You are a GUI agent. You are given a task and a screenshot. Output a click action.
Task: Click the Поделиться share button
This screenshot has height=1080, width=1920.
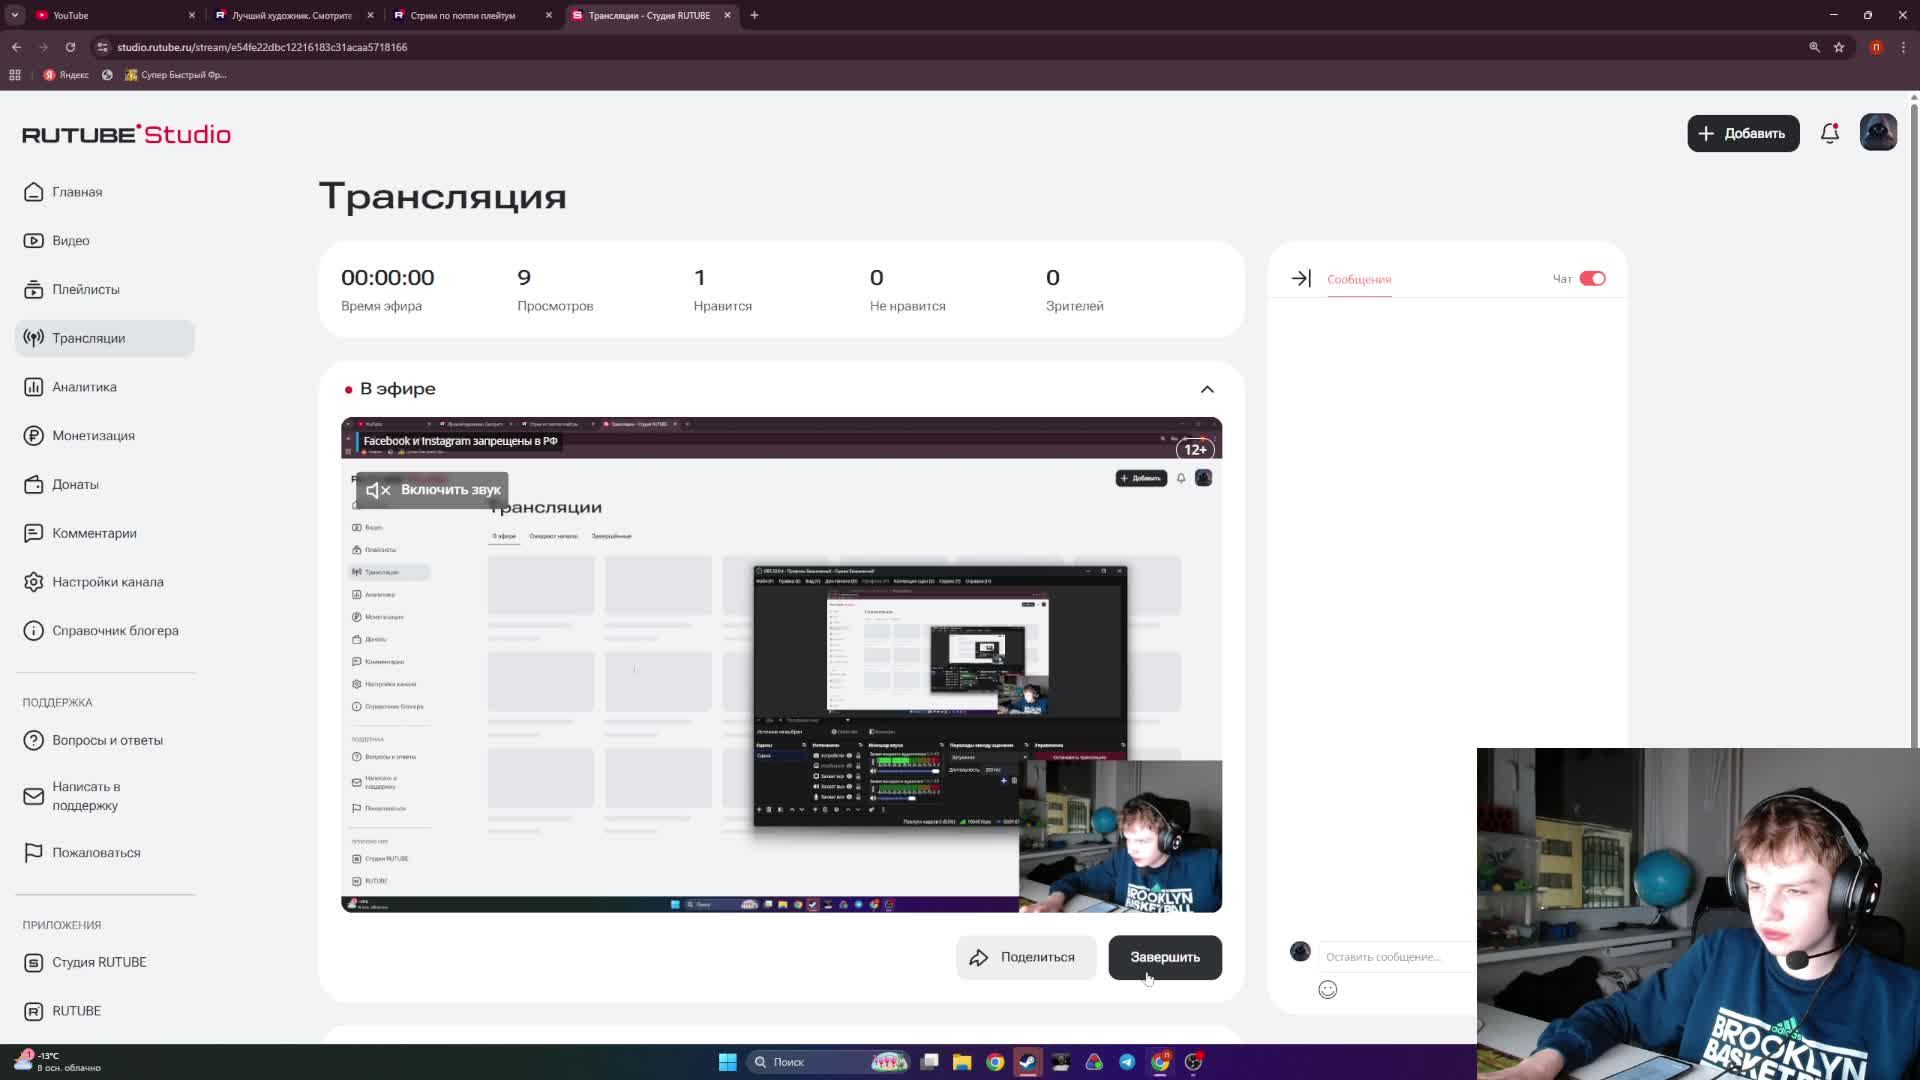(x=1025, y=957)
